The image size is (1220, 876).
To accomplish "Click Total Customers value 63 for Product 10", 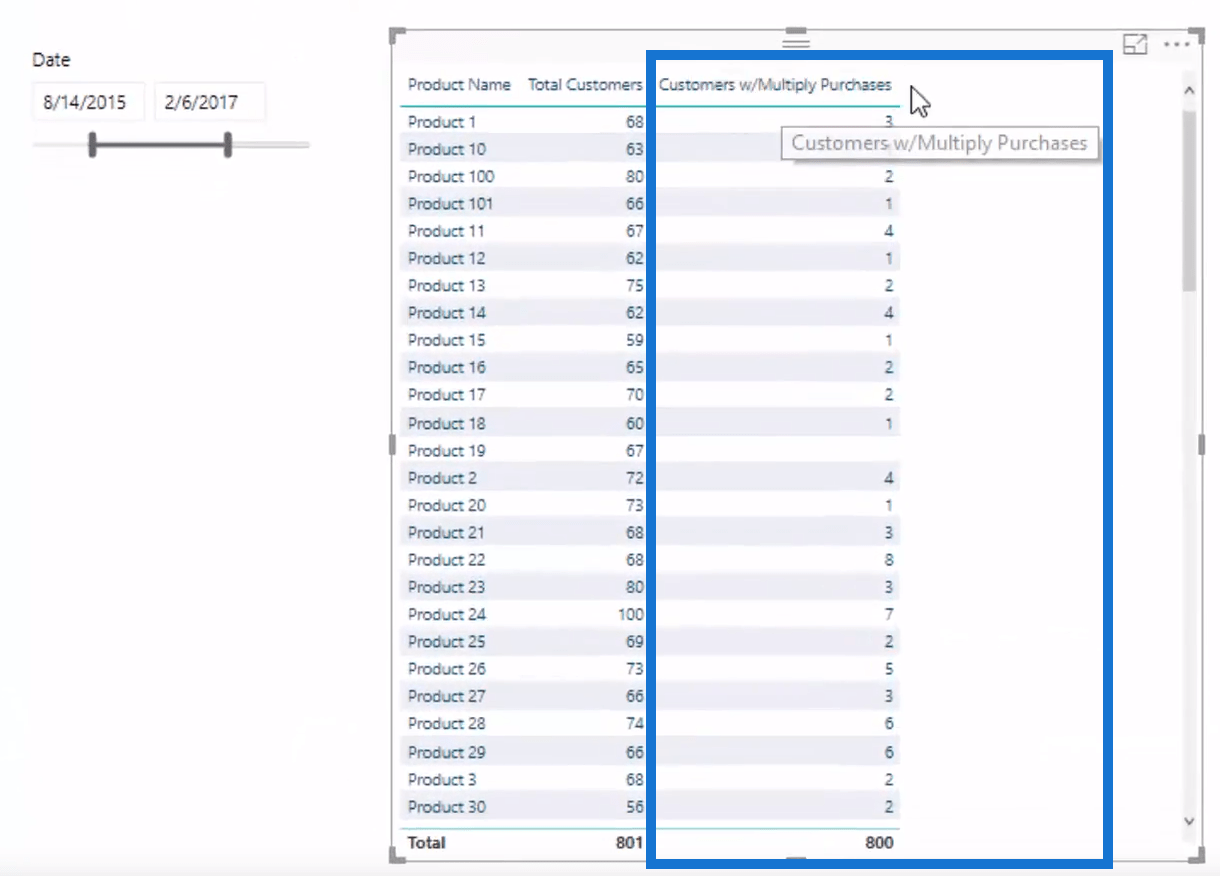I will coord(635,149).
